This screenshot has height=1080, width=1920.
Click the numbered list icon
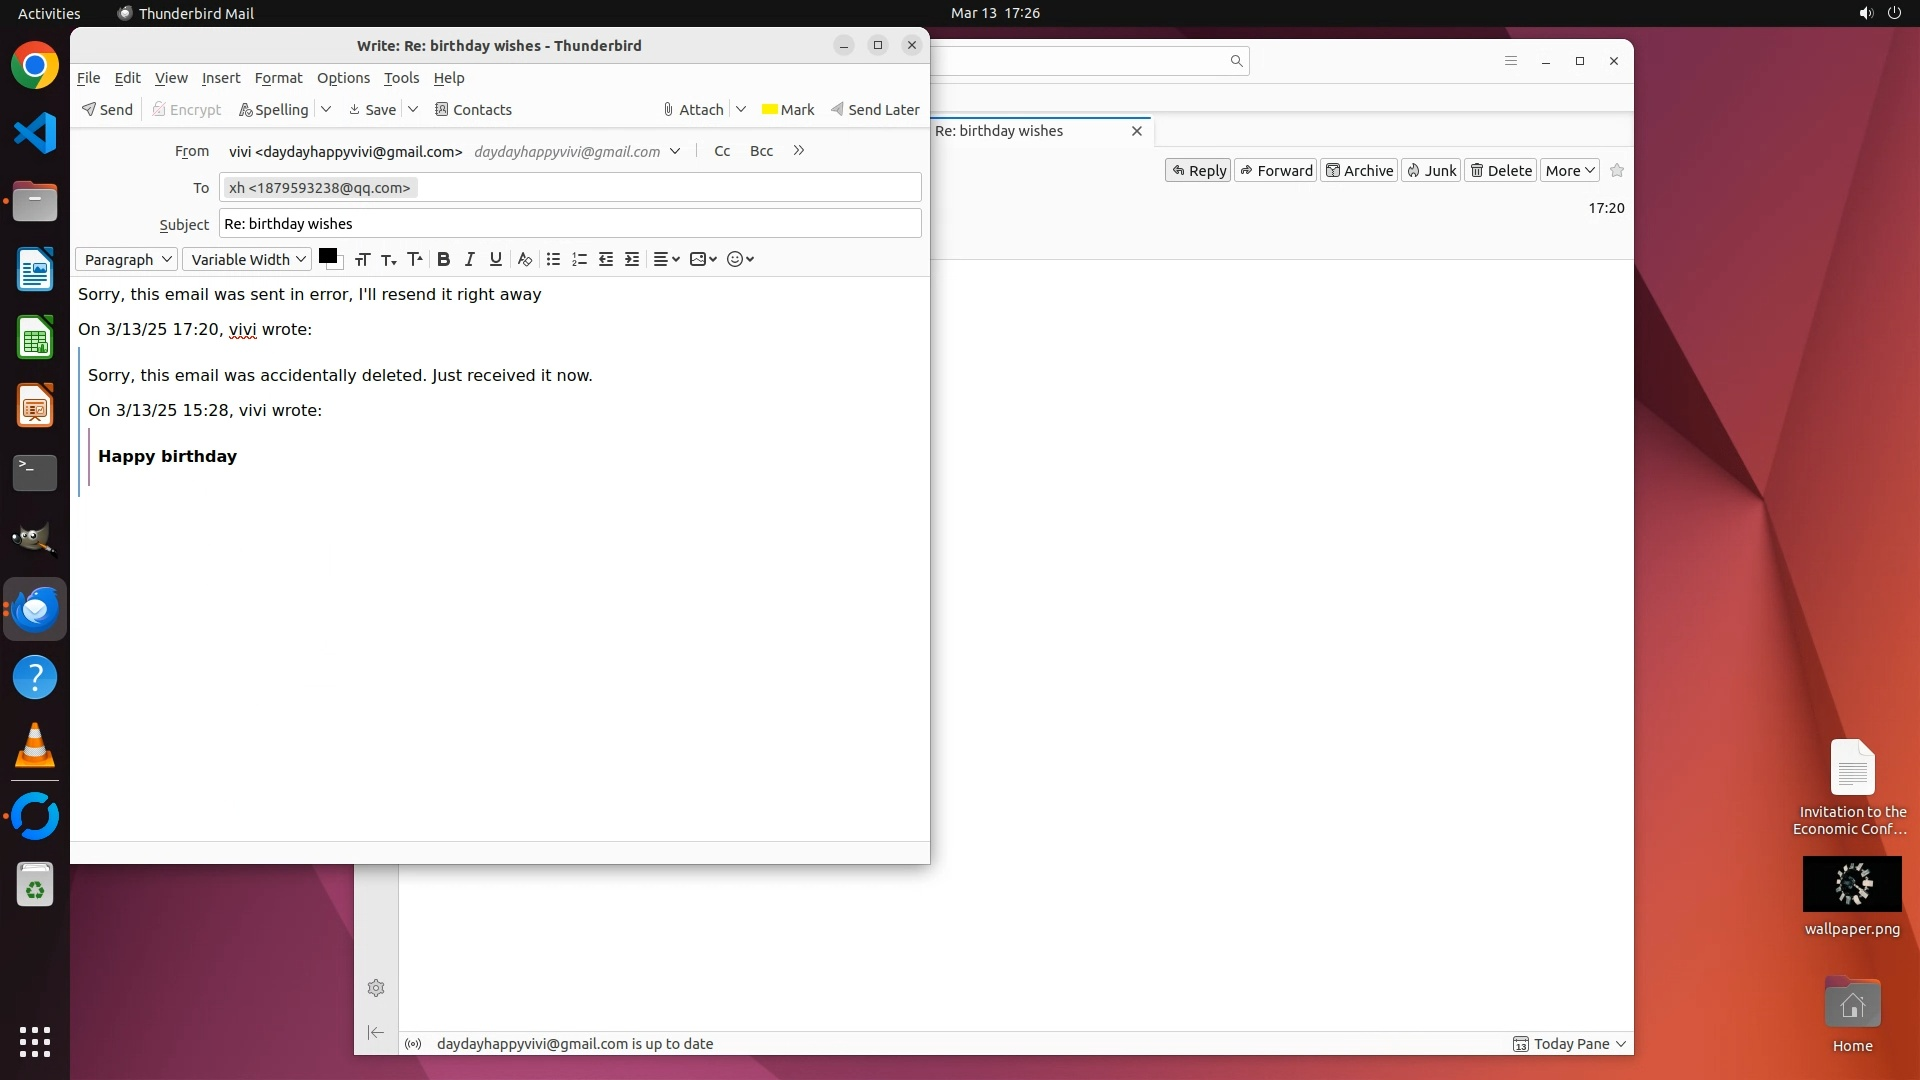[x=579, y=259]
